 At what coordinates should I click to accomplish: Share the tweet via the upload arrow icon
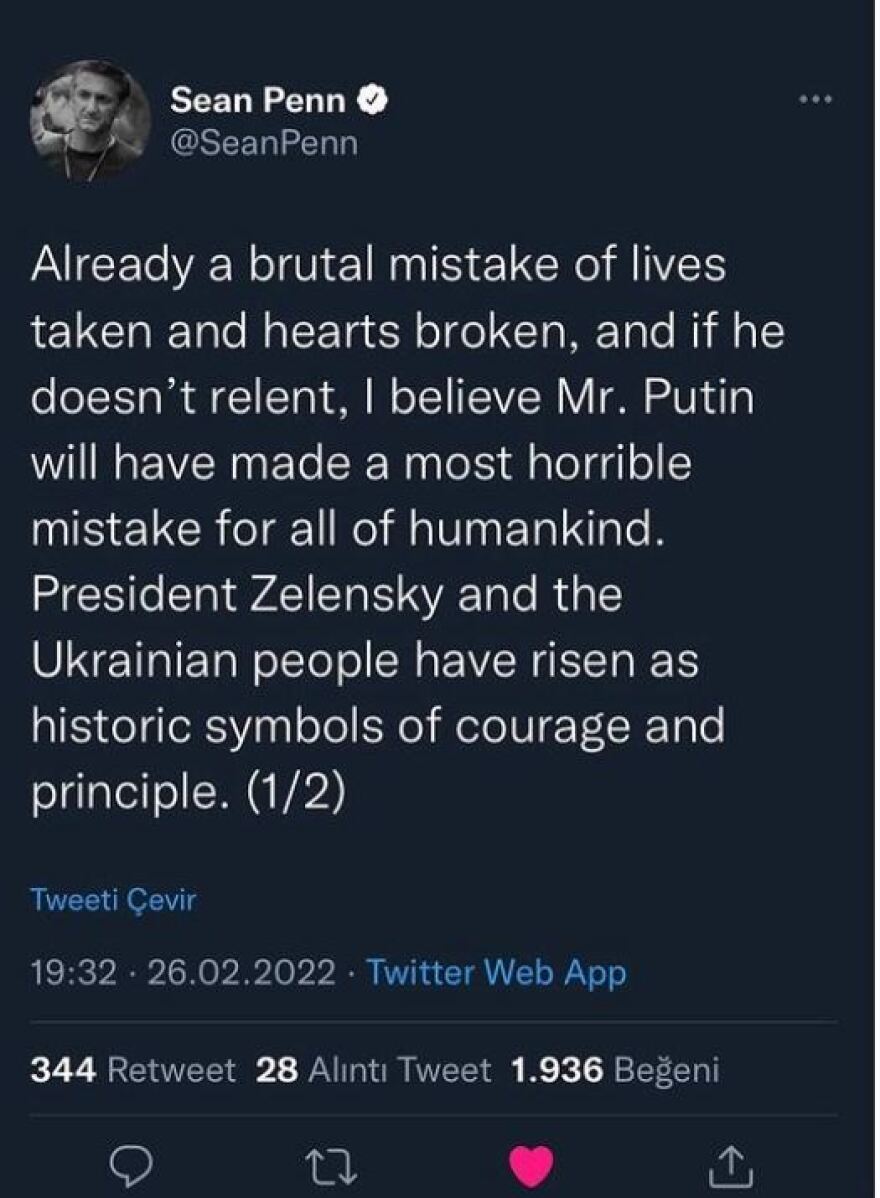click(x=732, y=1164)
